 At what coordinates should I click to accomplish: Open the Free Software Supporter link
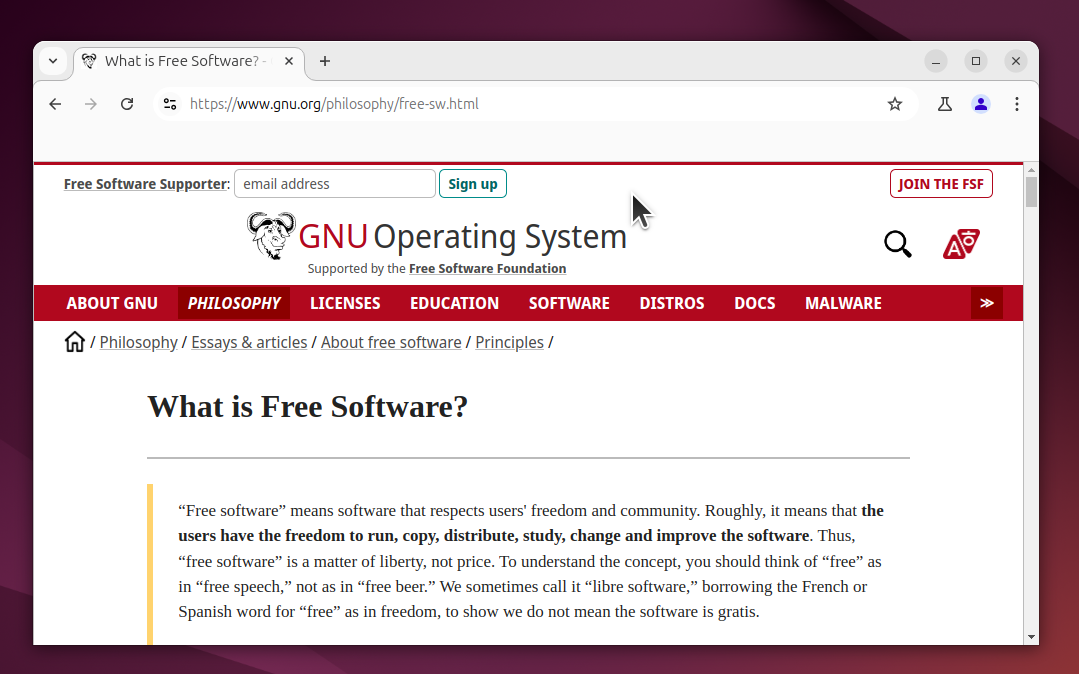pyautogui.click(x=145, y=184)
